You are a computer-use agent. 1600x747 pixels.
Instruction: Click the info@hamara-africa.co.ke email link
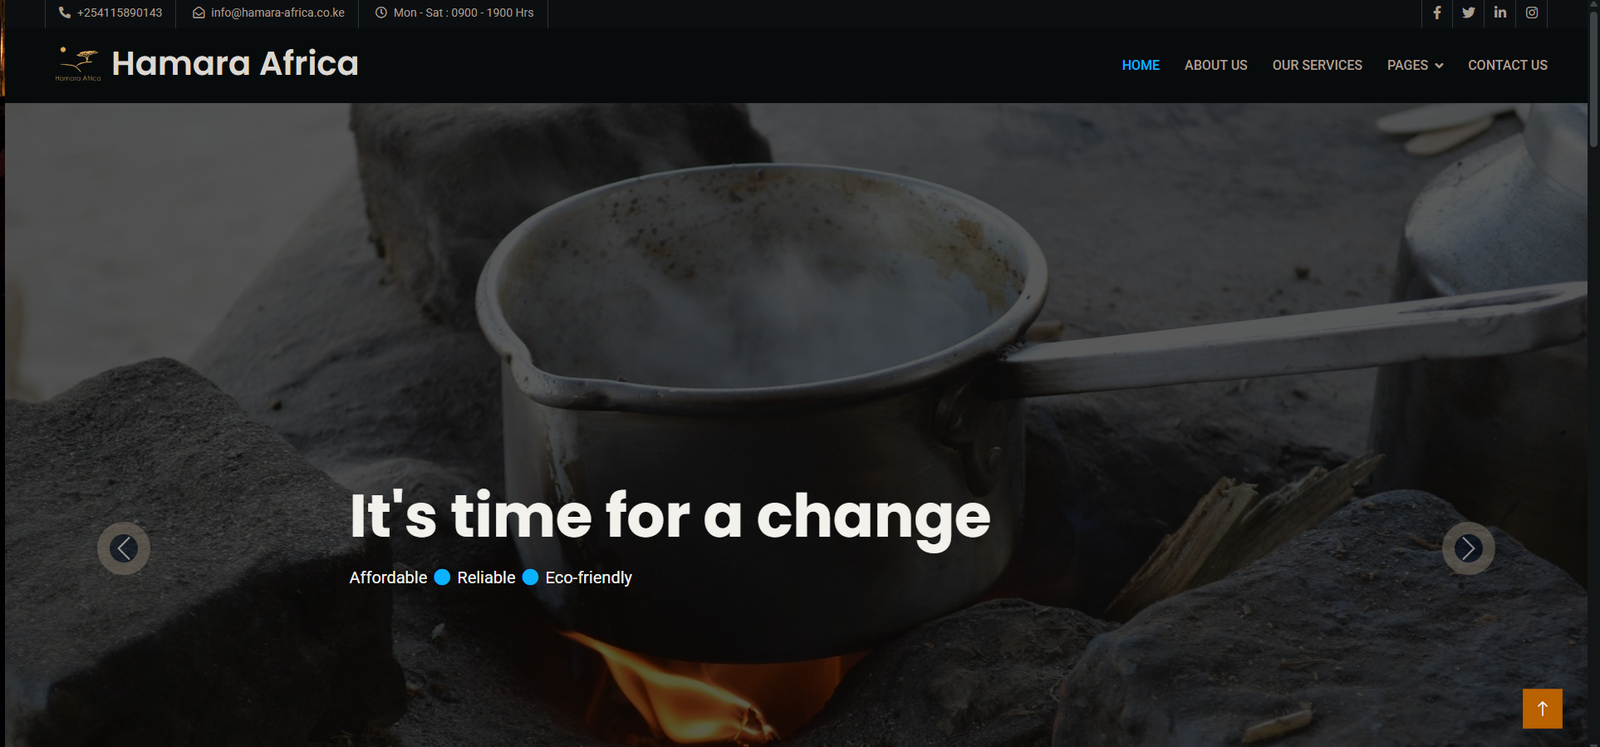(x=278, y=13)
